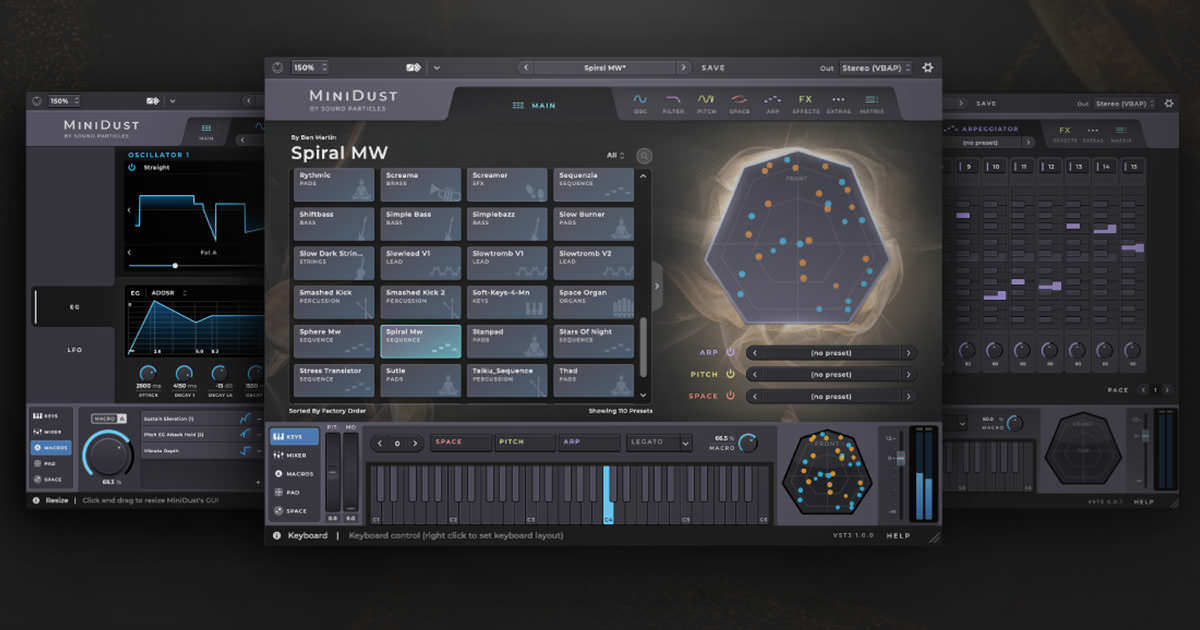Screen dimensions: 1200x630
Task: Click HELP in the right window
Action: click(1144, 502)
